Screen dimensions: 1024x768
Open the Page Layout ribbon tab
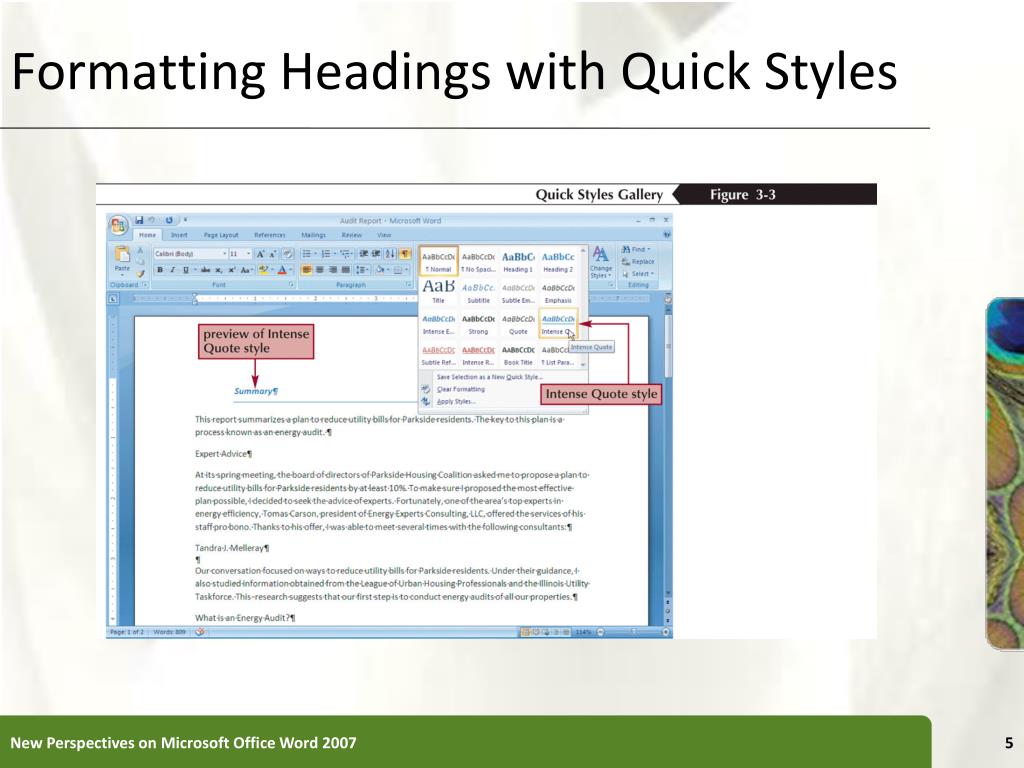(x=221, y=235)
